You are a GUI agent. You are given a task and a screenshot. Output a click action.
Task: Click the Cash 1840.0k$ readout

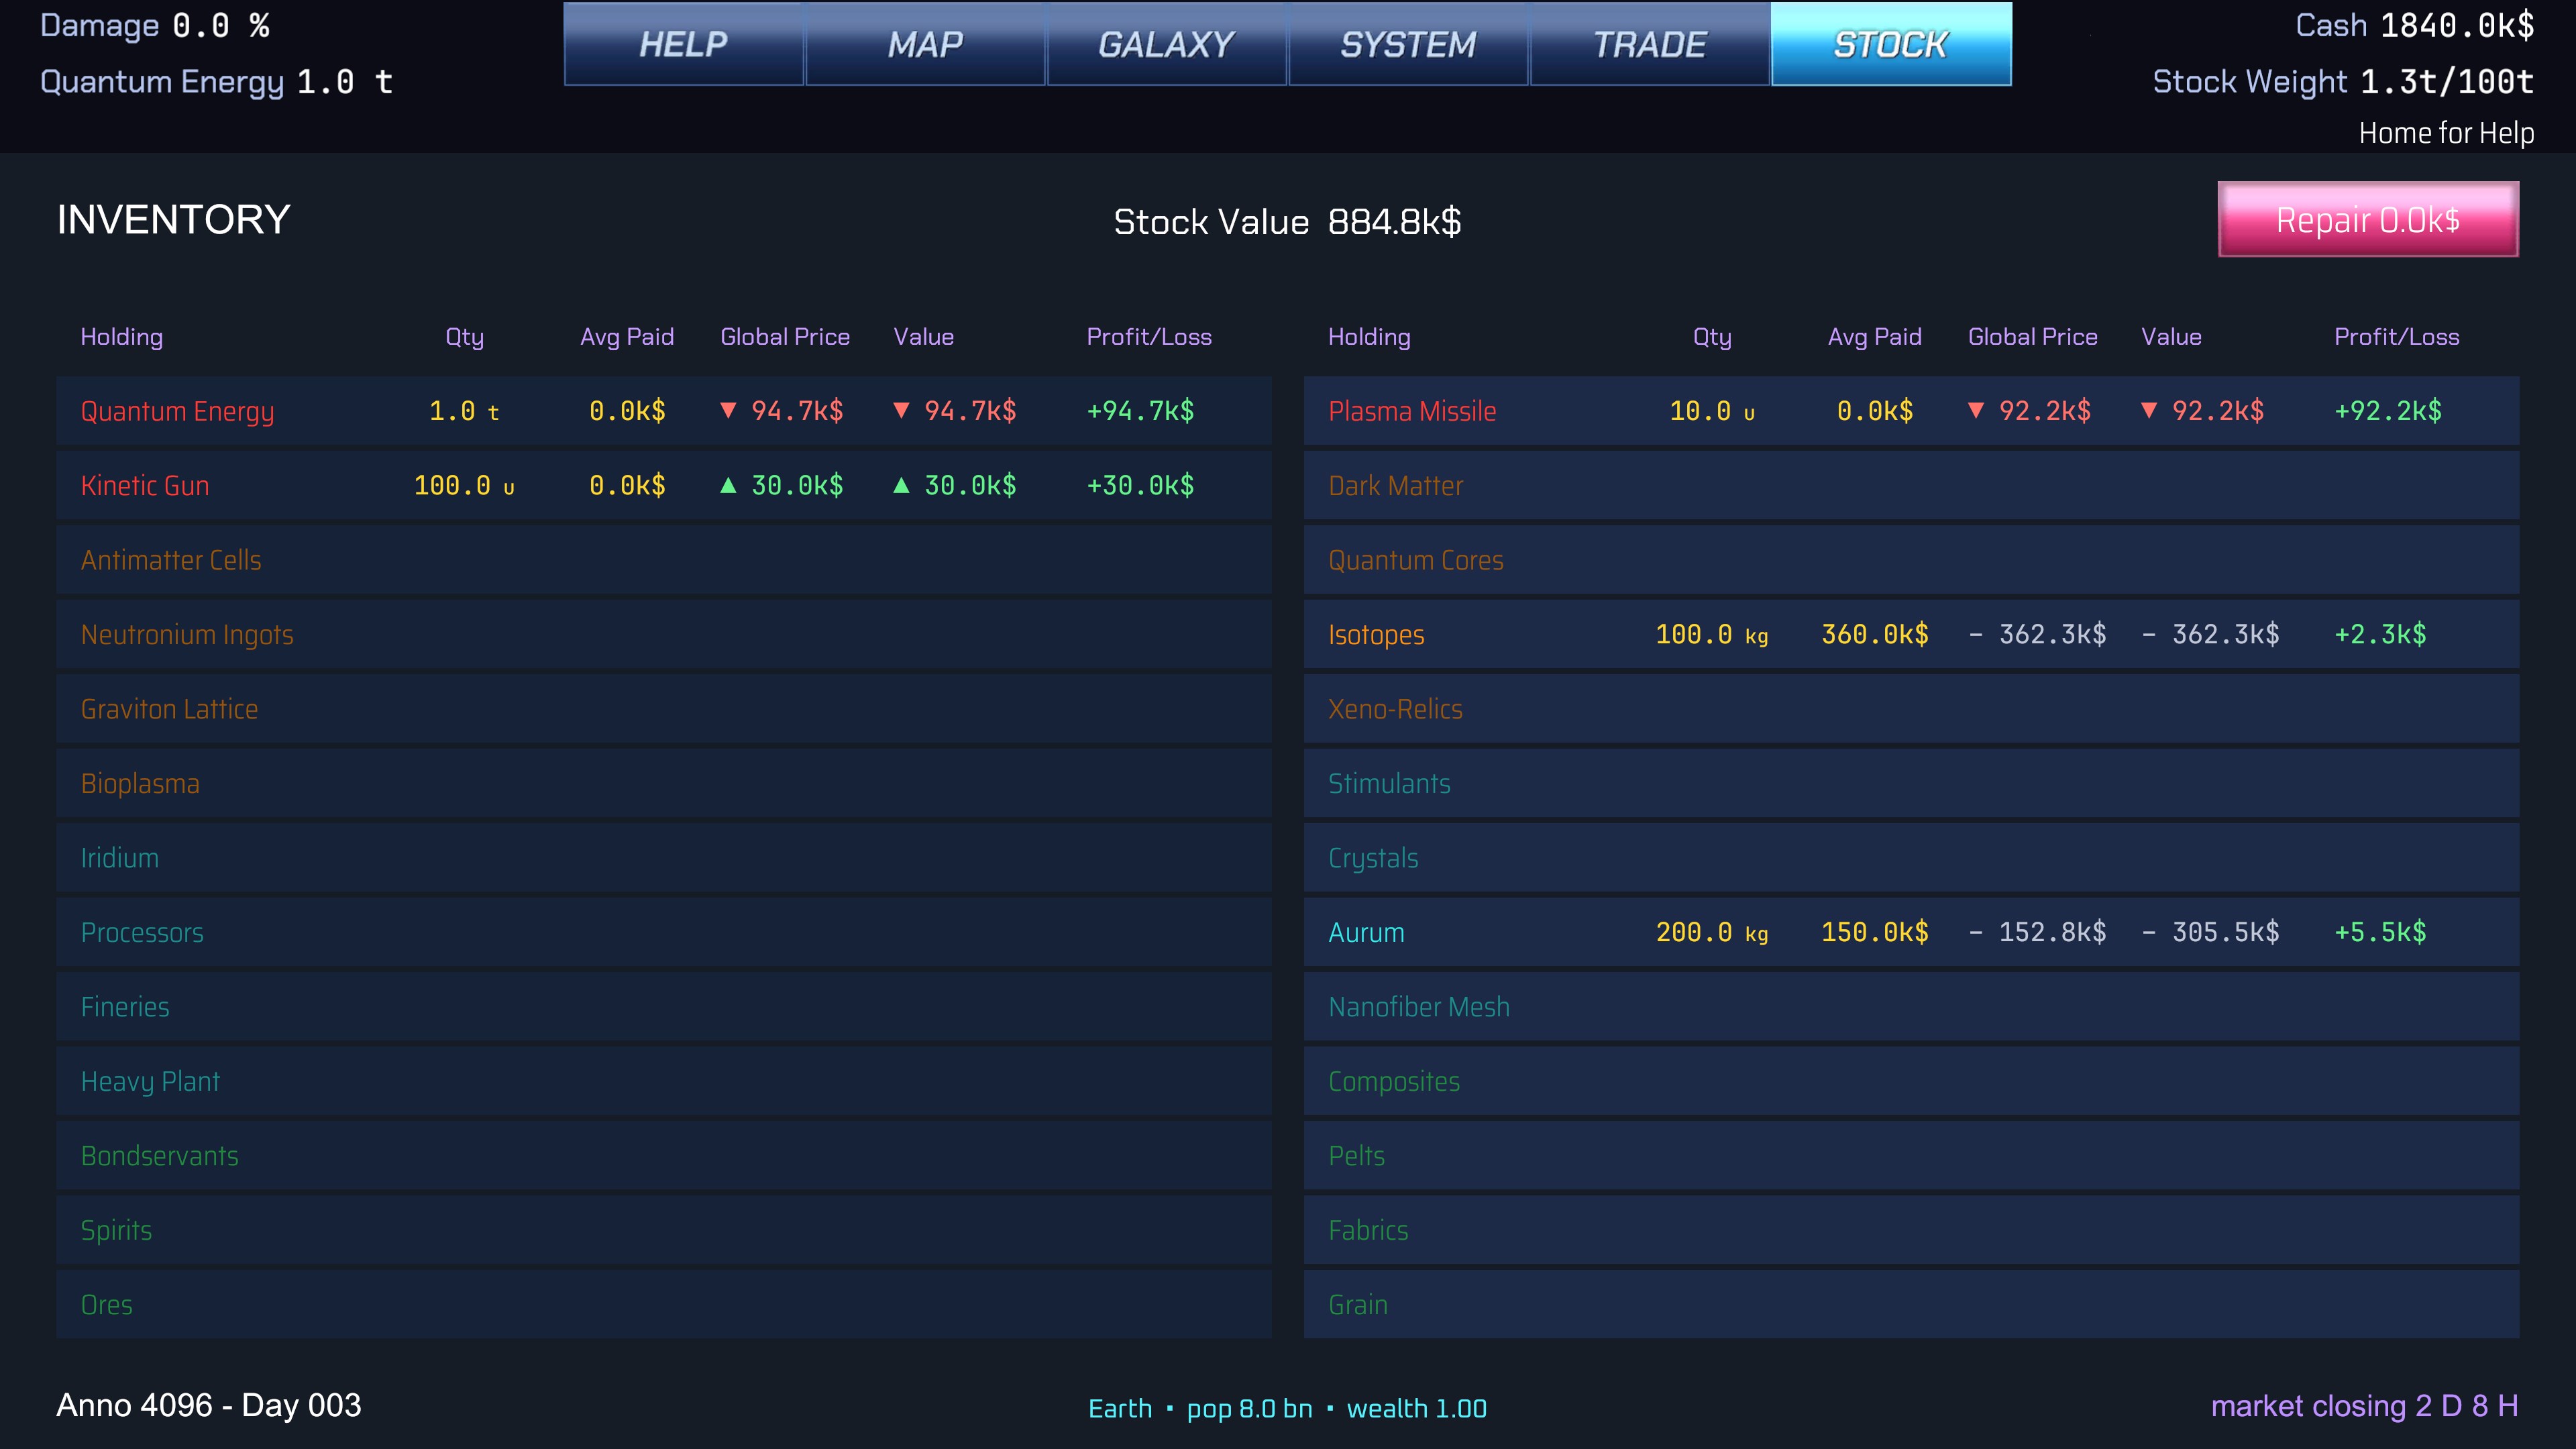tap(2414, 25)
